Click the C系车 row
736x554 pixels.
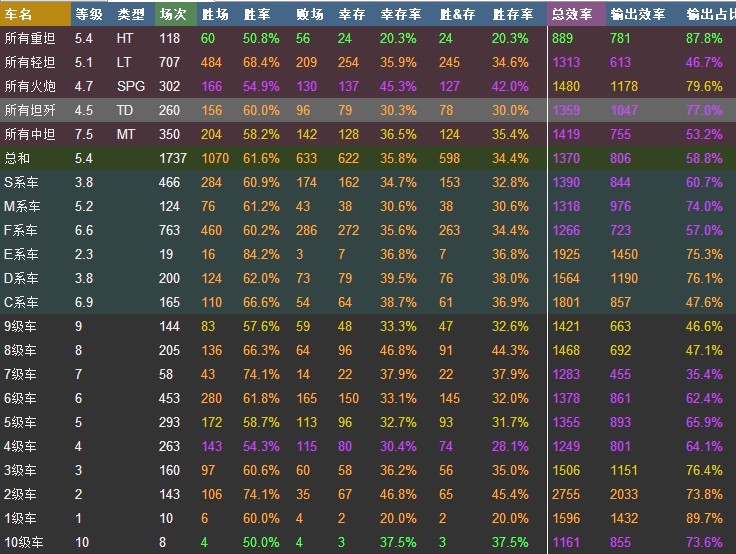(23, 302)
